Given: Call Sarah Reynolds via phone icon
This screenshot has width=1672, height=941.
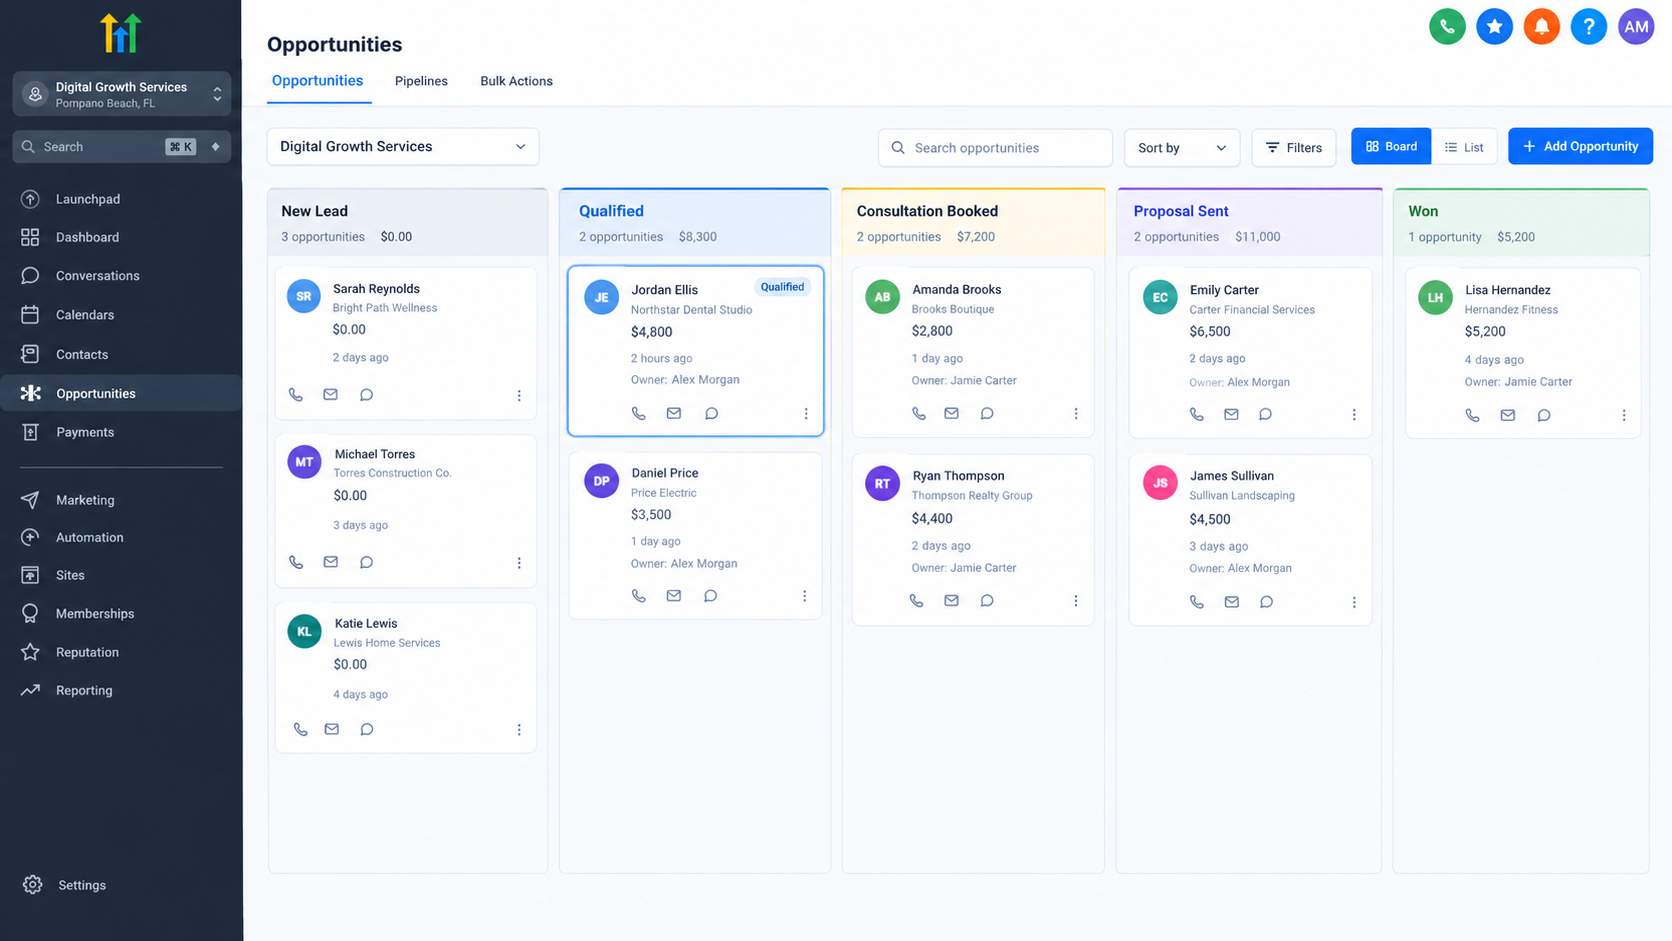Looking at the screenshot, I should click(x=296, y=395).
